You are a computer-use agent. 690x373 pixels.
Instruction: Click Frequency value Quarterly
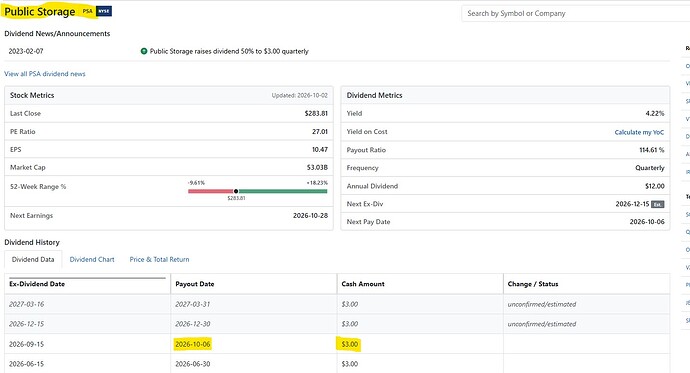pos(650,168)
